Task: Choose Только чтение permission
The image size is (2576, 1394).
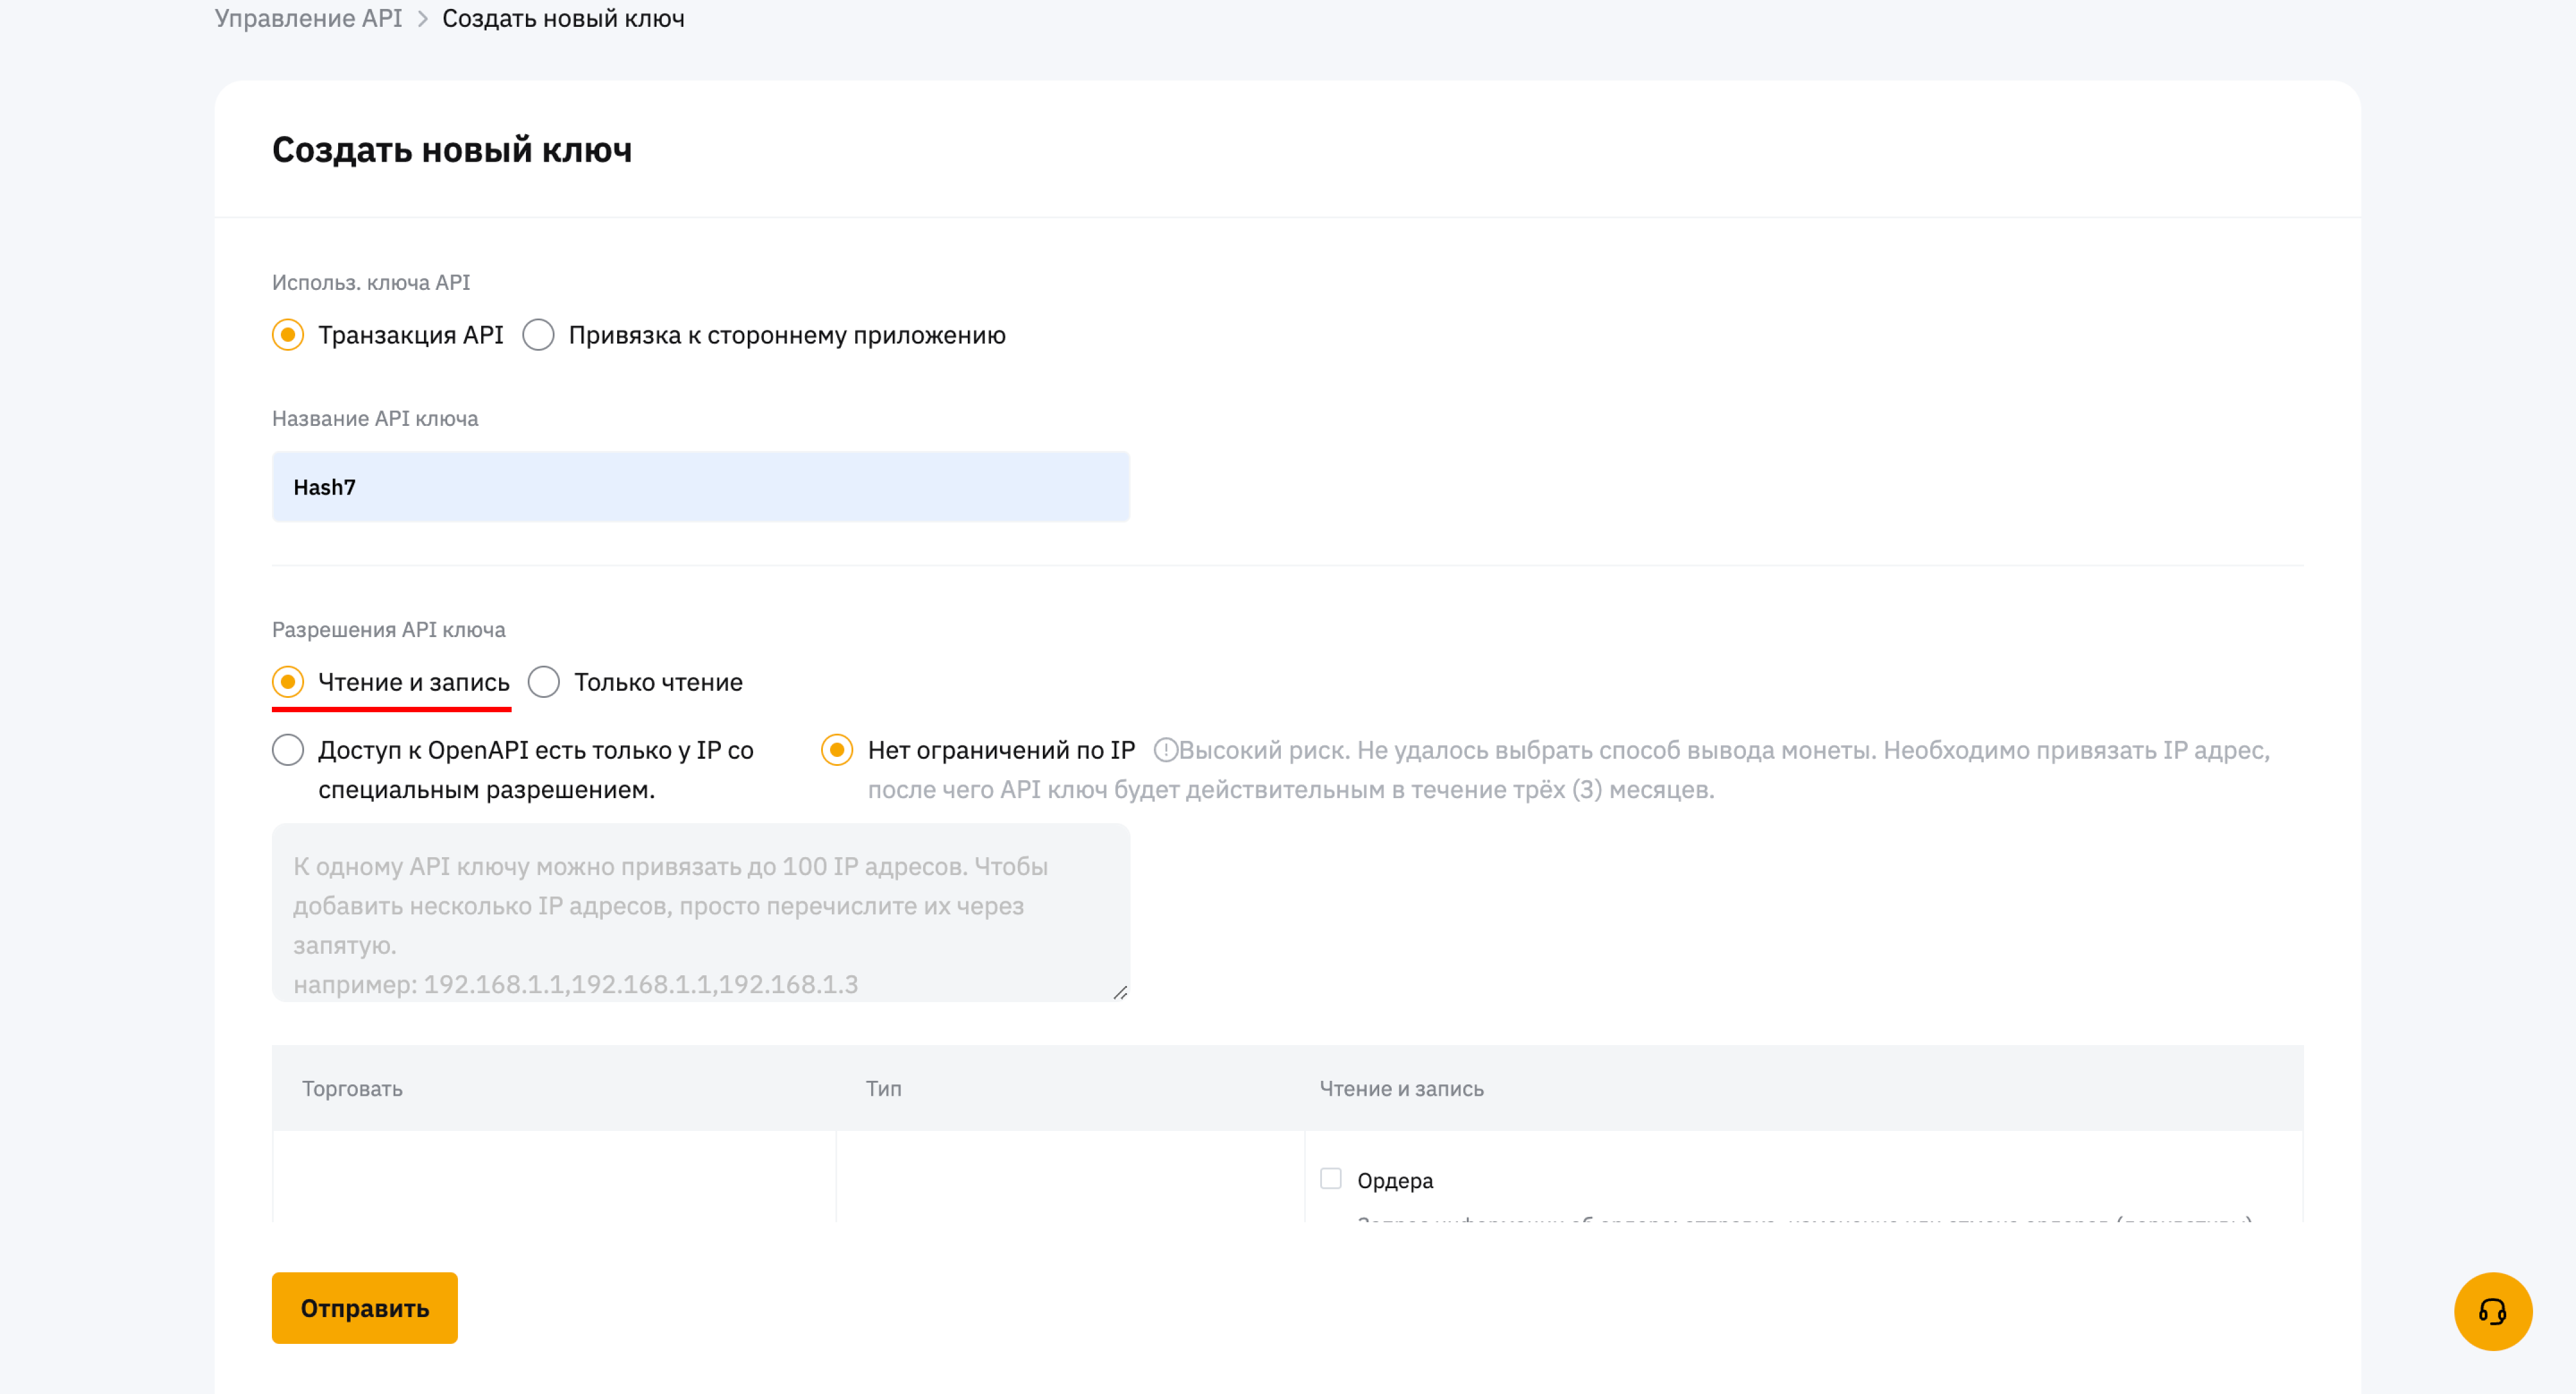Action: (x=544, y=682)
